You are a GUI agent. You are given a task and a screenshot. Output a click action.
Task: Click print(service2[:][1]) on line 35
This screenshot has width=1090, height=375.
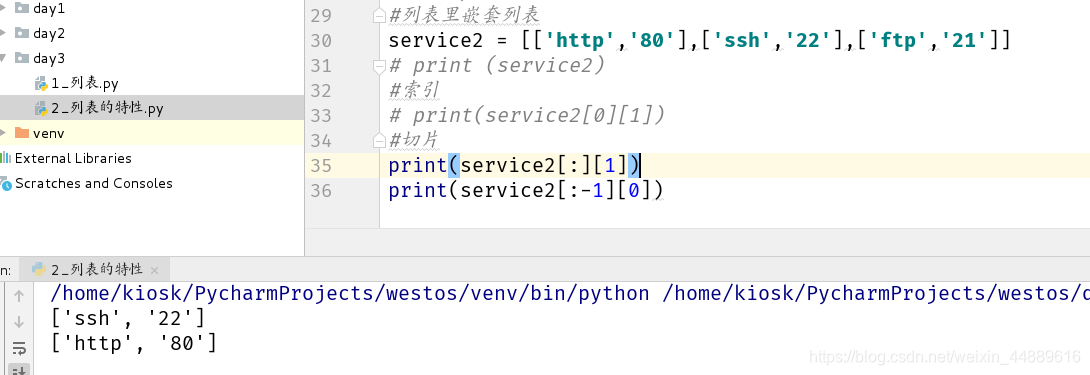pyautogui.click(x=514, y=166)
